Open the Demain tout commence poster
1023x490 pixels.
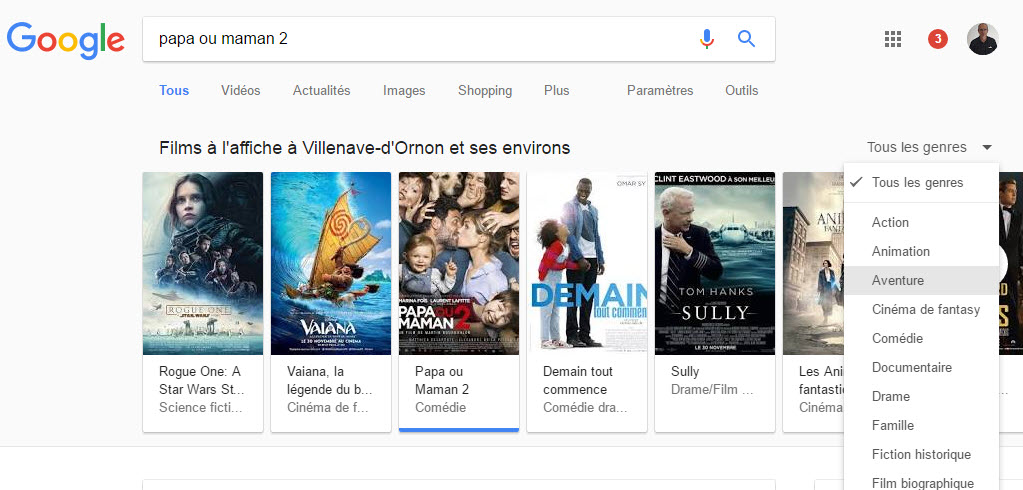click(587, 264)
